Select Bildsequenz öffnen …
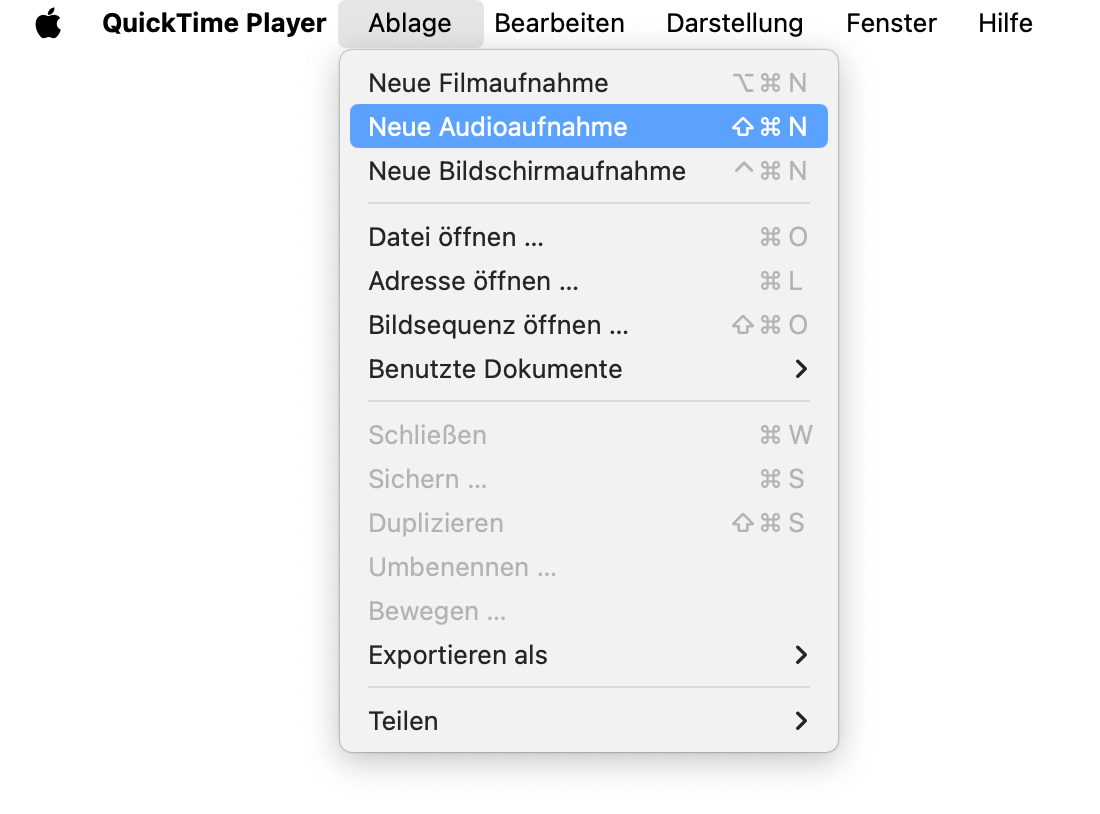The width and height of the screenshot is (1100, 814). point(498,325)
